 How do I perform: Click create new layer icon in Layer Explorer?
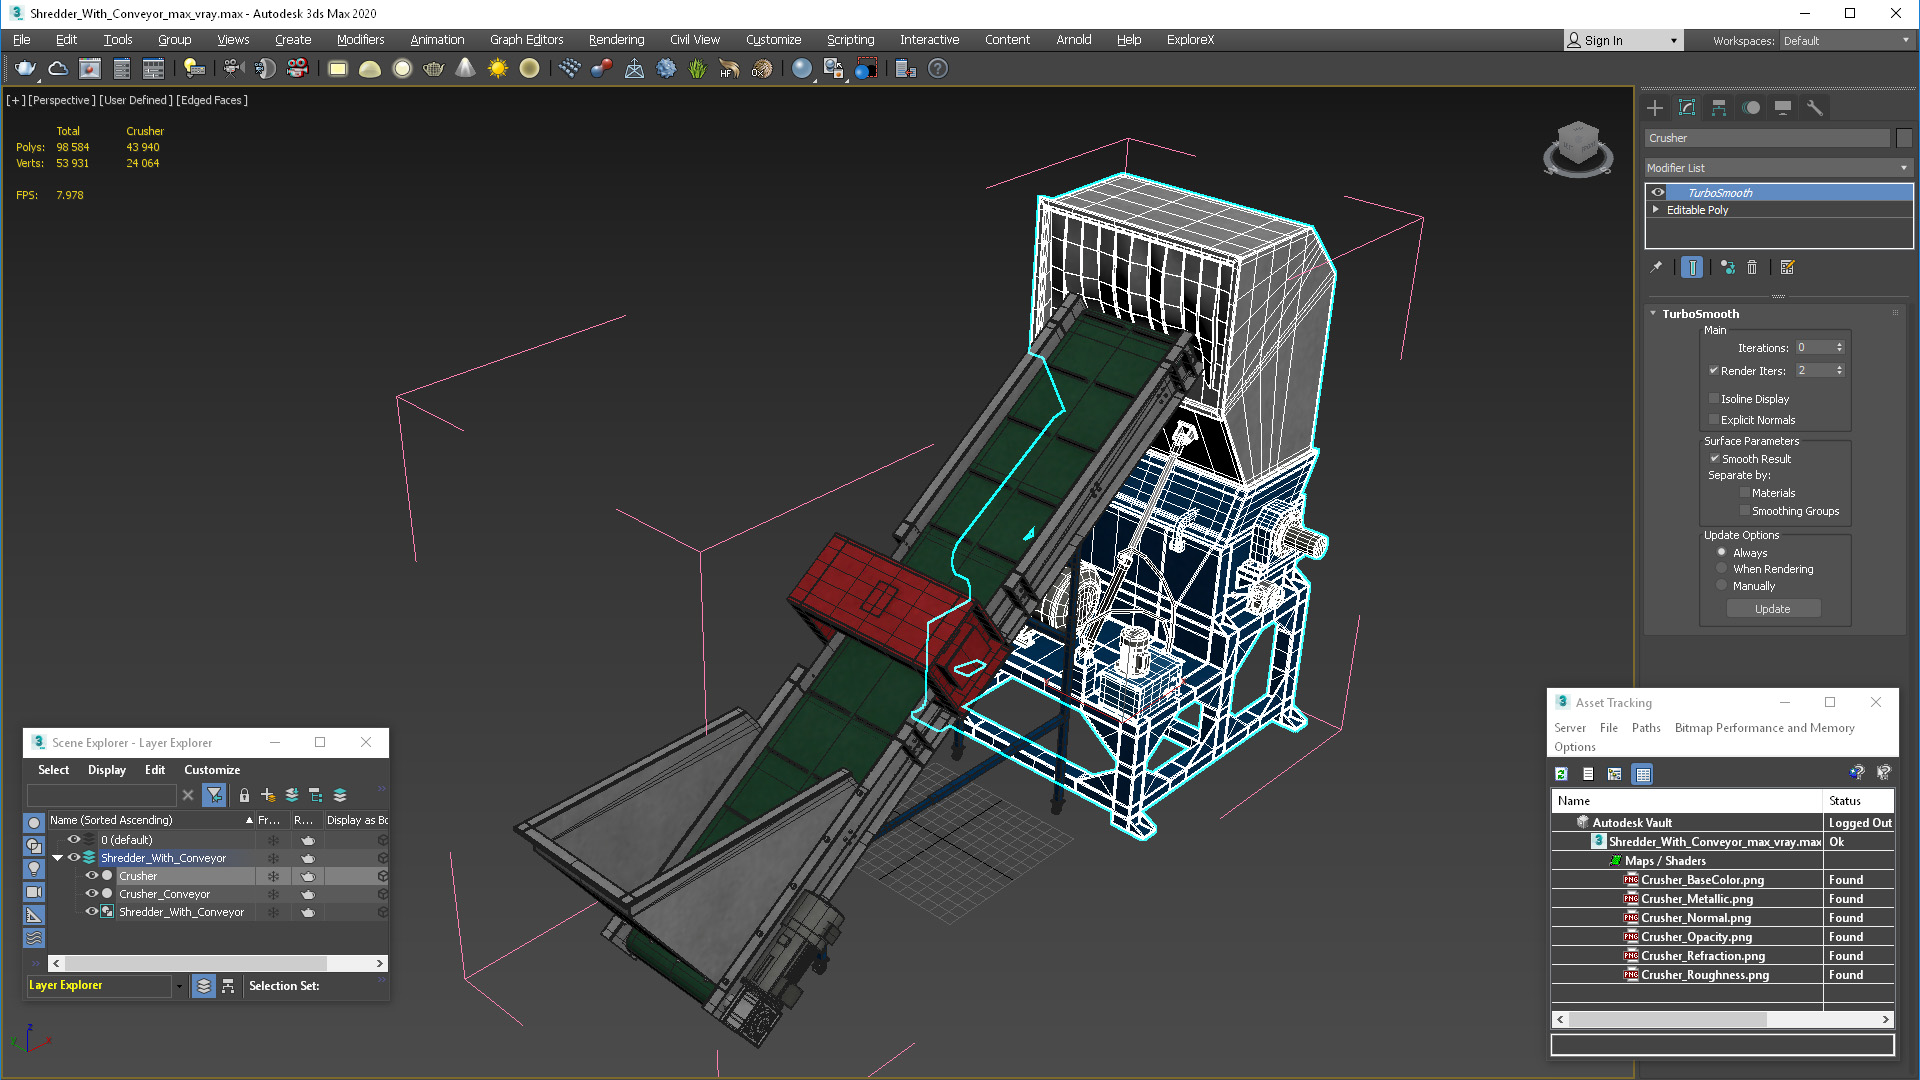point(268,796)
